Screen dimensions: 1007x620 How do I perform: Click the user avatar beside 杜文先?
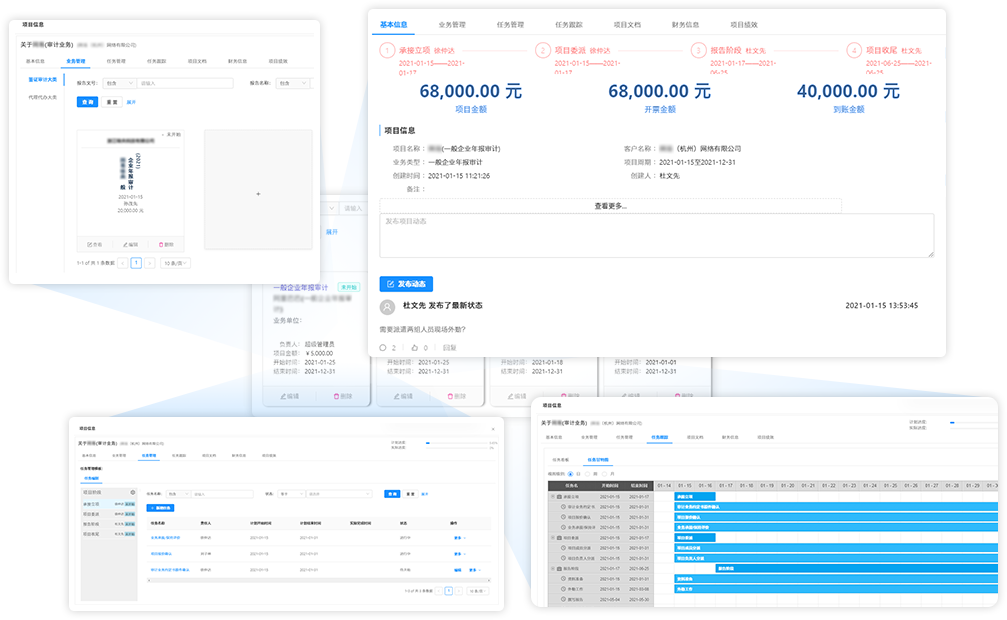(387, 306)
